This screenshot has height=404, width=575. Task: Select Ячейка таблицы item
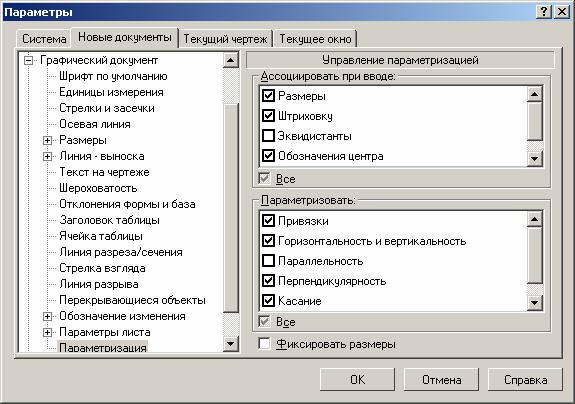click(101, 236)
